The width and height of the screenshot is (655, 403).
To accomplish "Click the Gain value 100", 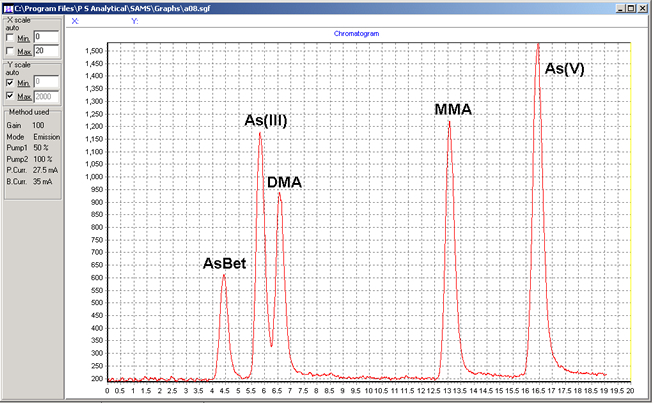I will click(38, 125).
